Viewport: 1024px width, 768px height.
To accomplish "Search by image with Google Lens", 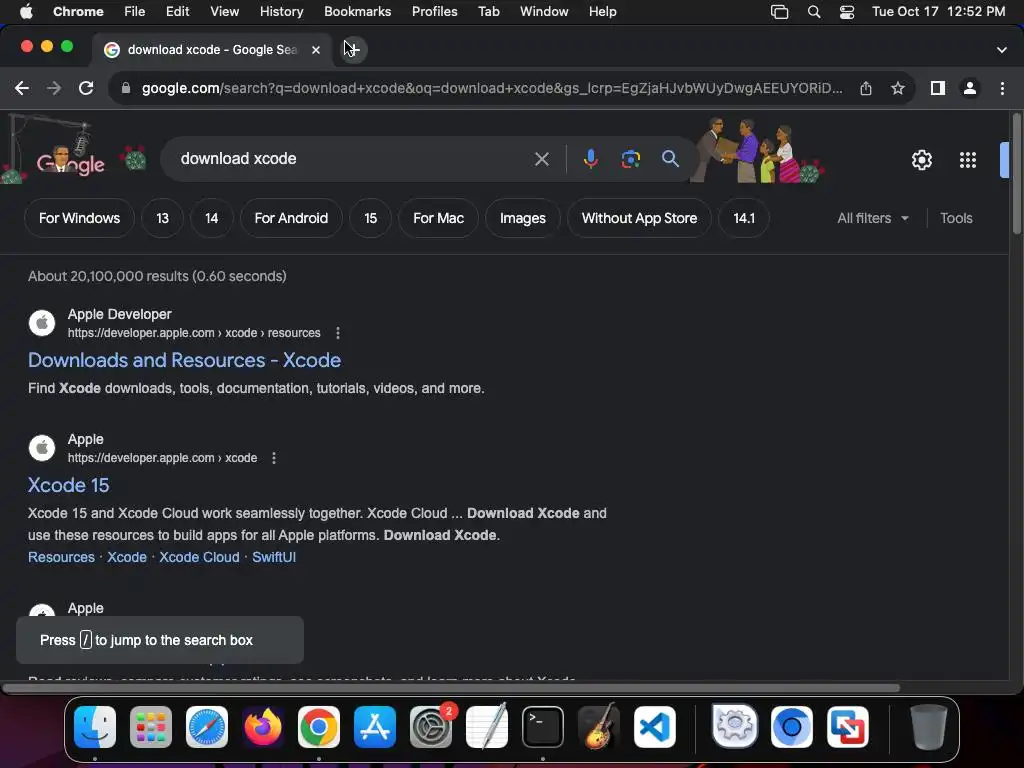I will (630, 159).
